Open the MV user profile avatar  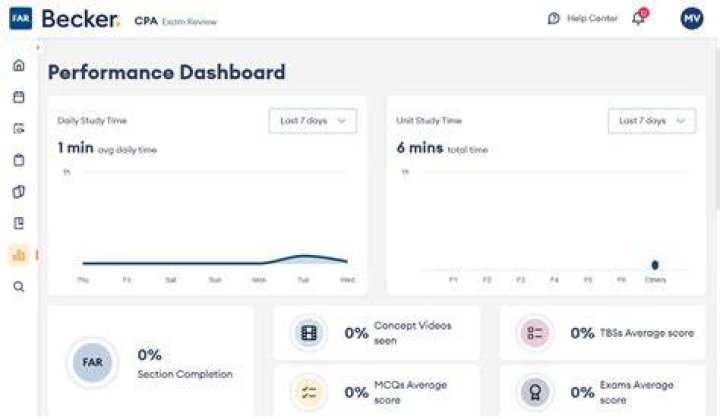(692, 18)
